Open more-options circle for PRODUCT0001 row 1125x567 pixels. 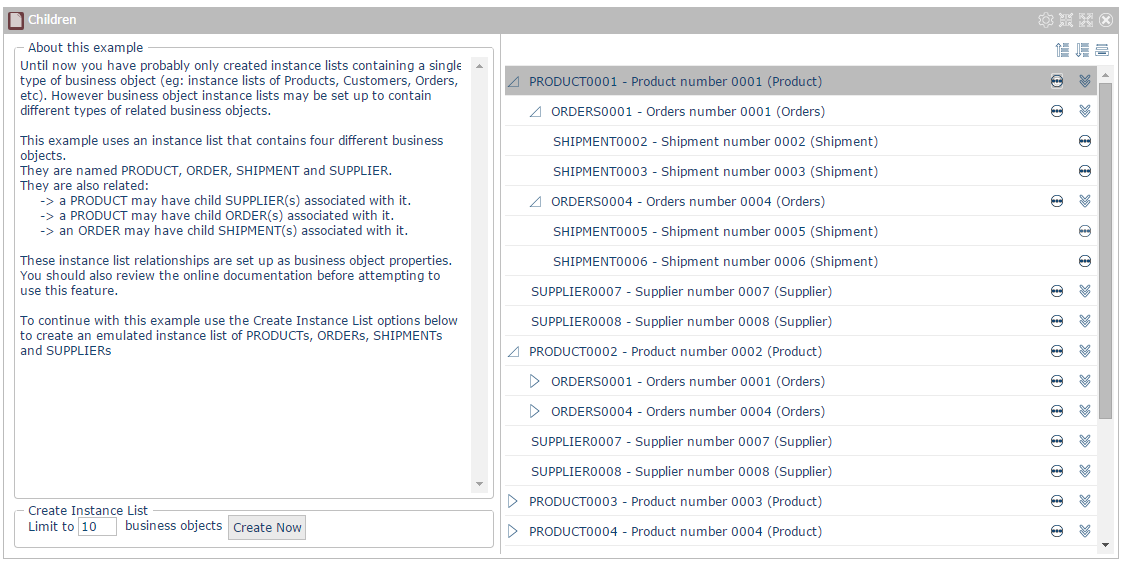1057,81
